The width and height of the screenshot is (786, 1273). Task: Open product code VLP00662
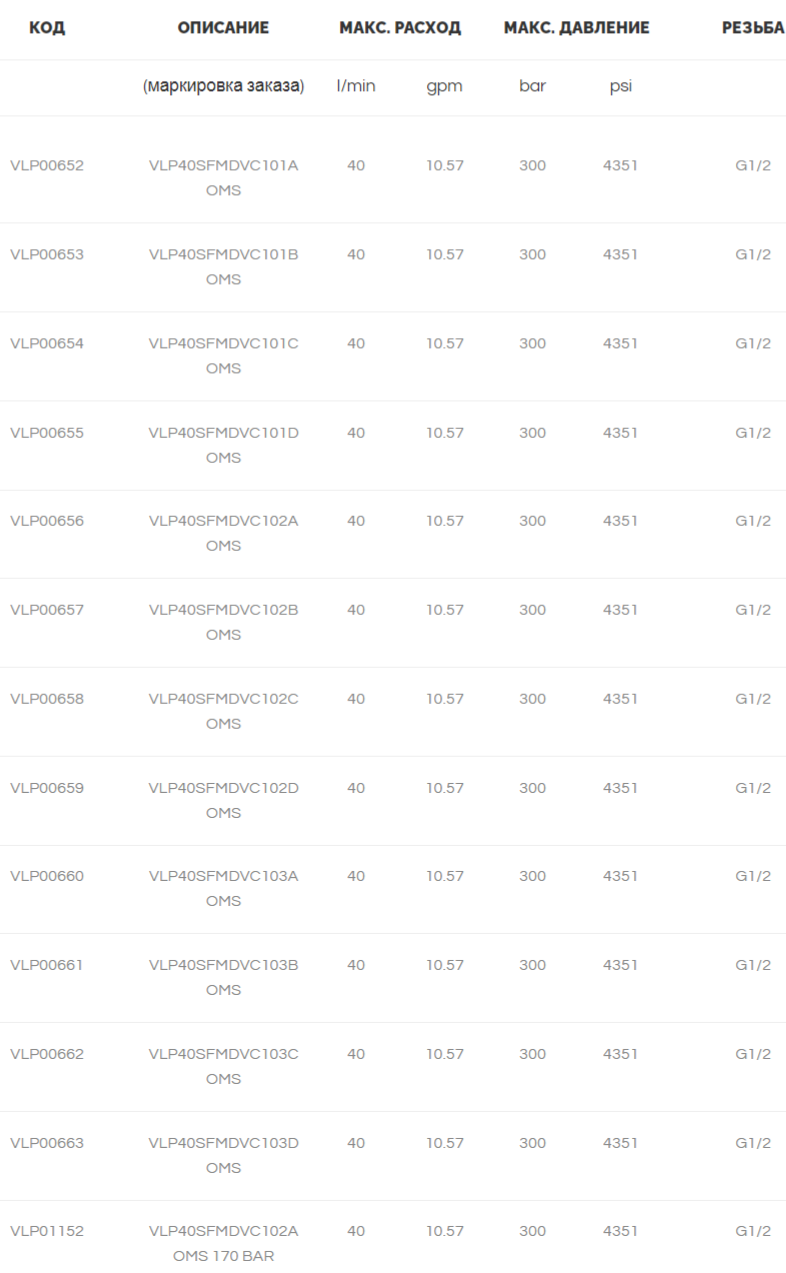(47, 1054)
